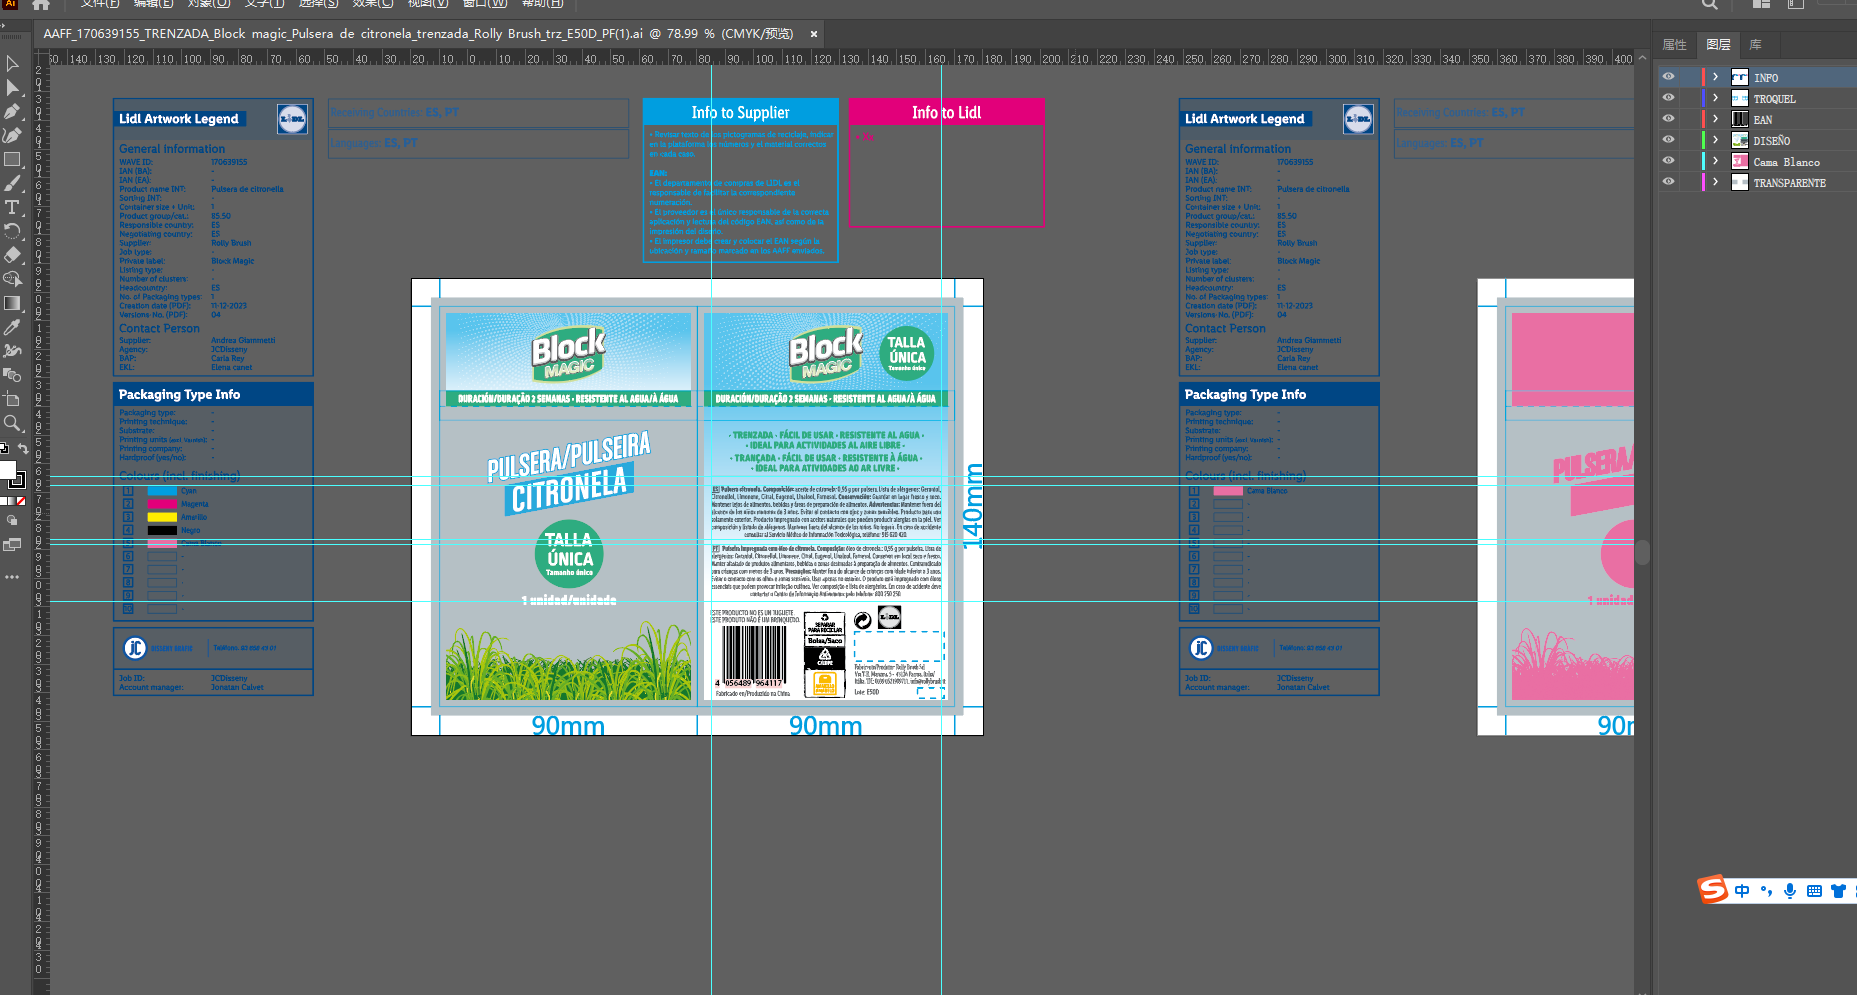Select the Rectangle tool

point(12,159)
